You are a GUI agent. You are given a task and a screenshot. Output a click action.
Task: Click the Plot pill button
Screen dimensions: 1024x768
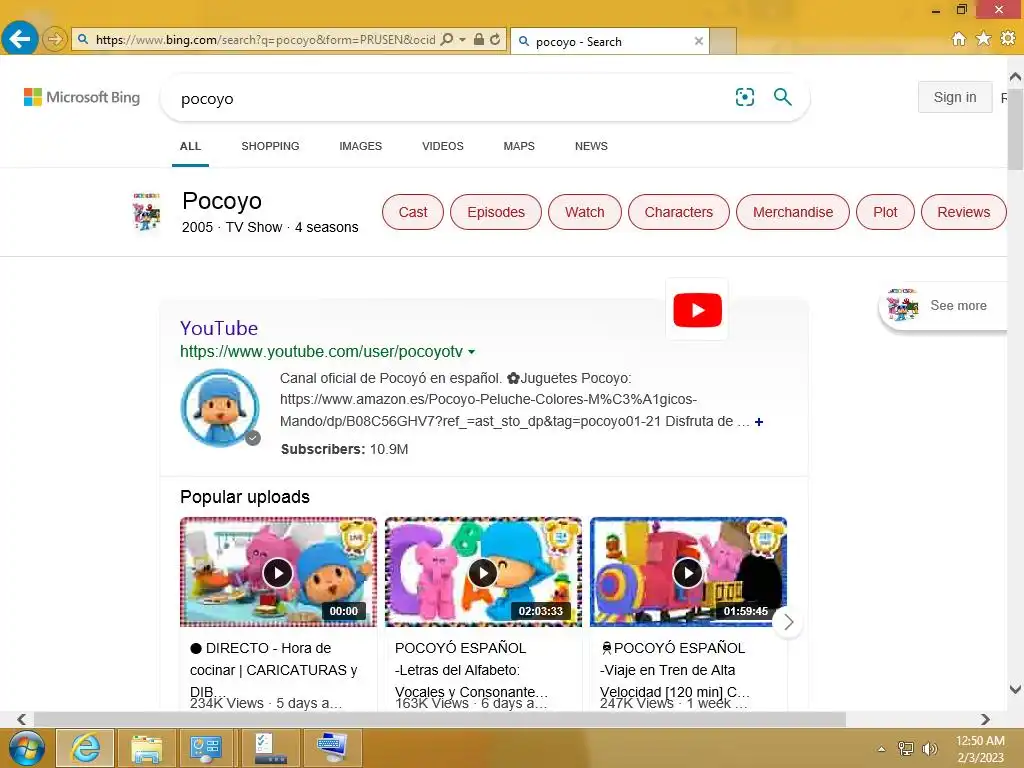(x=885, y=212)
